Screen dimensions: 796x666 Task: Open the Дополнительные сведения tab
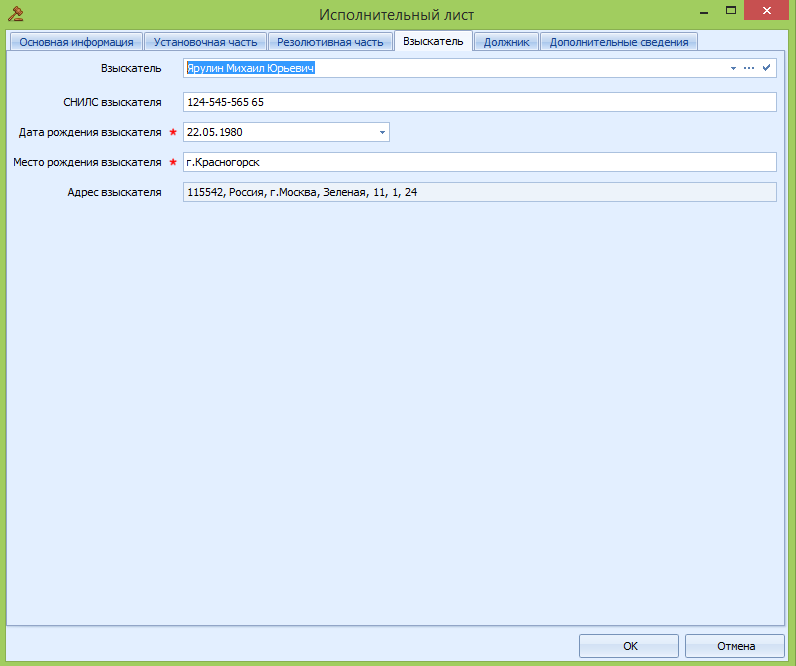coord(619,42)
